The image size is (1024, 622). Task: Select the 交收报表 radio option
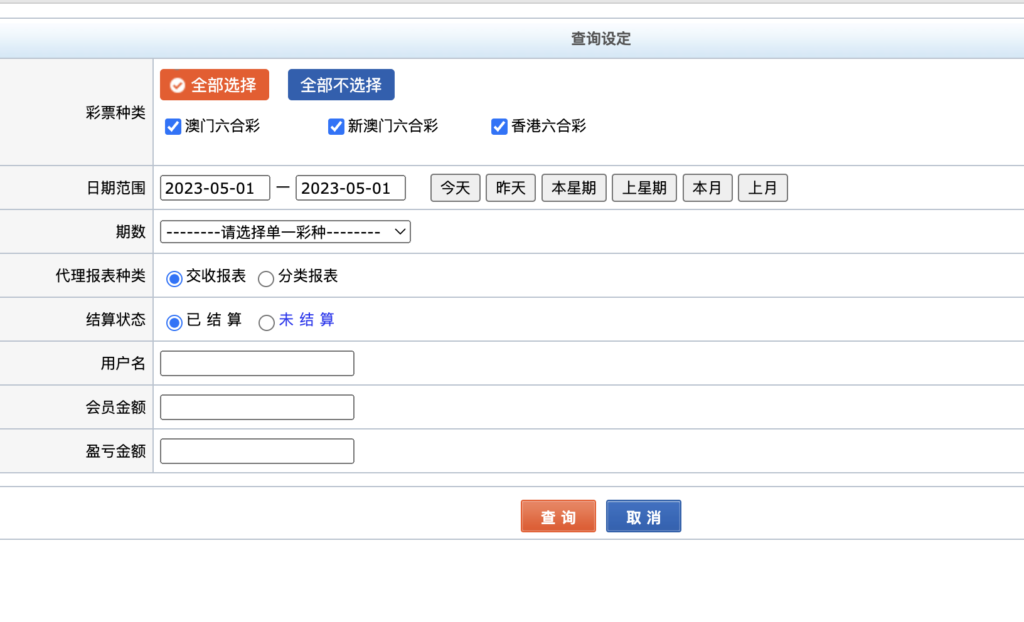click(x=174, y=278)
